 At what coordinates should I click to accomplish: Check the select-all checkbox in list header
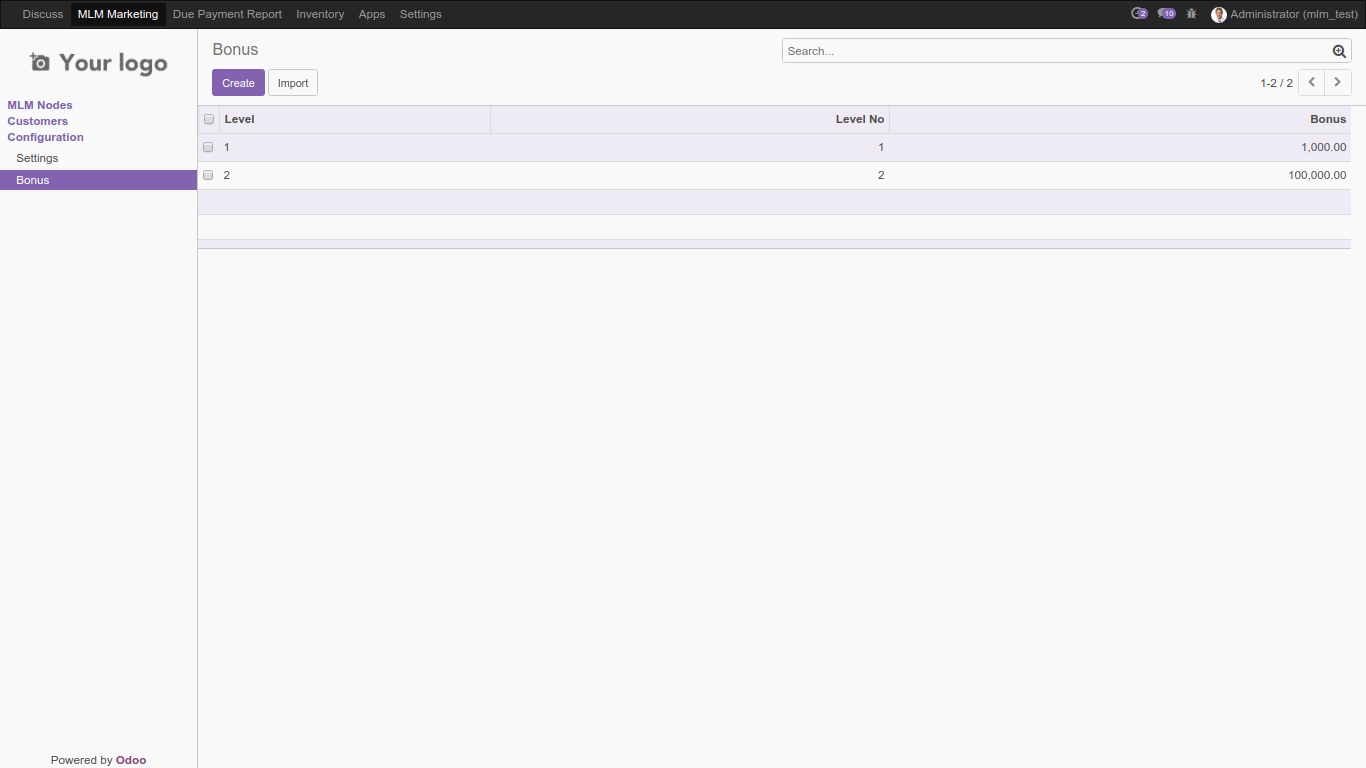(209, 119)
